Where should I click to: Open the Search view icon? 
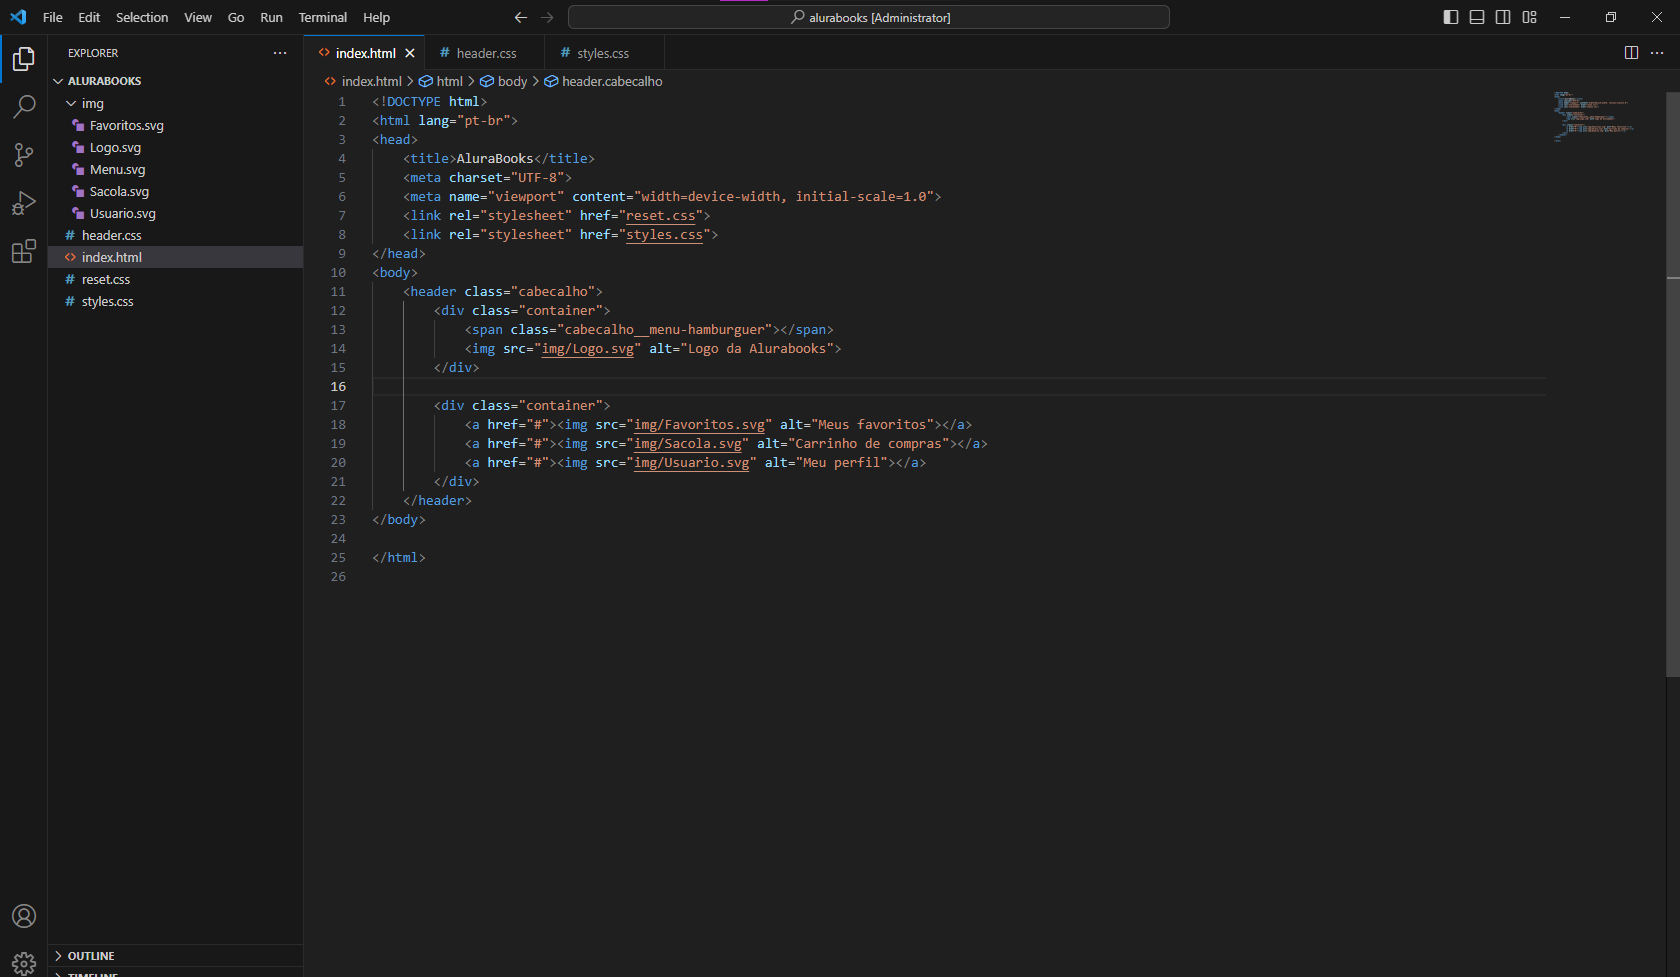24,107
